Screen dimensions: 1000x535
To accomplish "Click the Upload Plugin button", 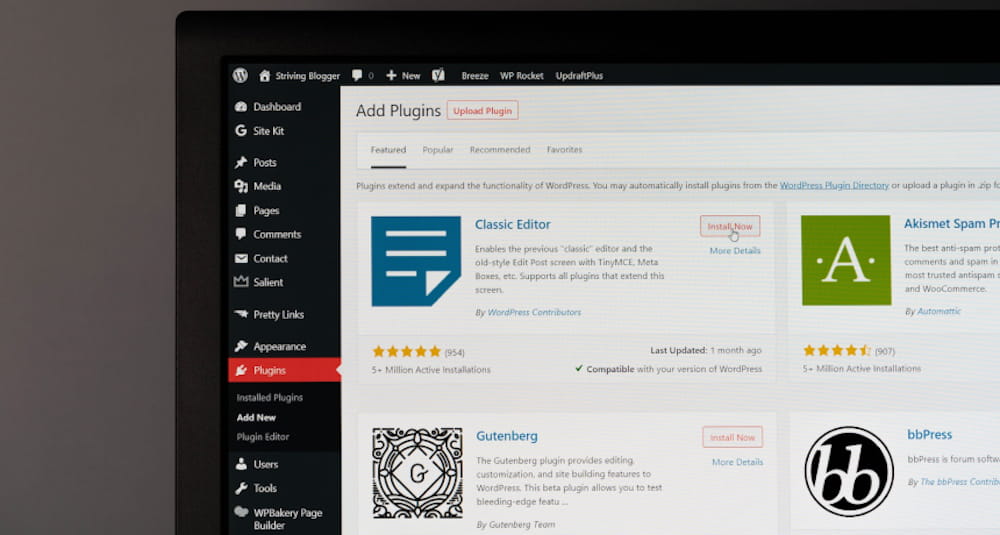I will pyautogui.click(x=482, y=111).
